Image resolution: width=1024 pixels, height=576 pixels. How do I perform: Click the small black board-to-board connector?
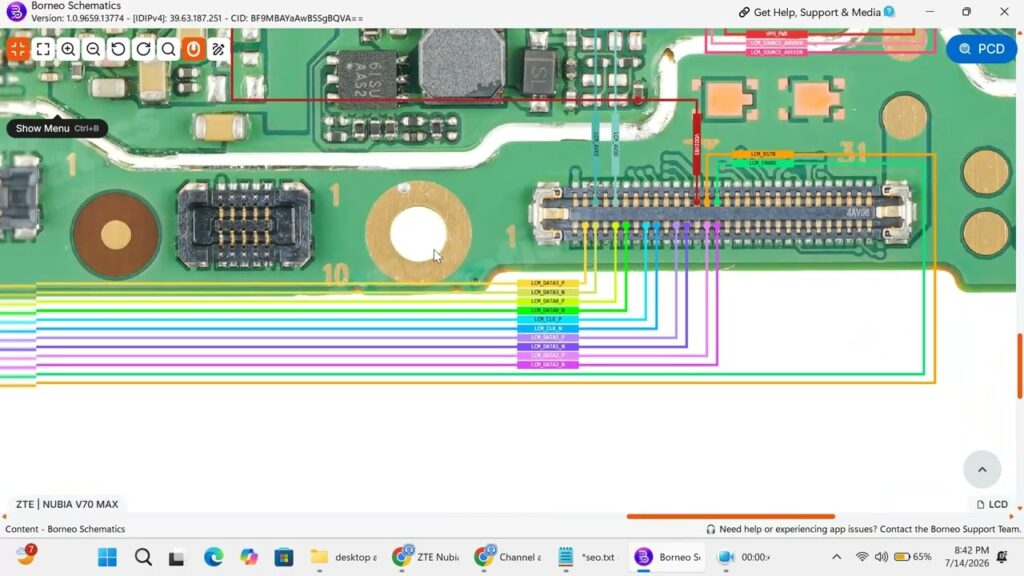tap(244, 225)
